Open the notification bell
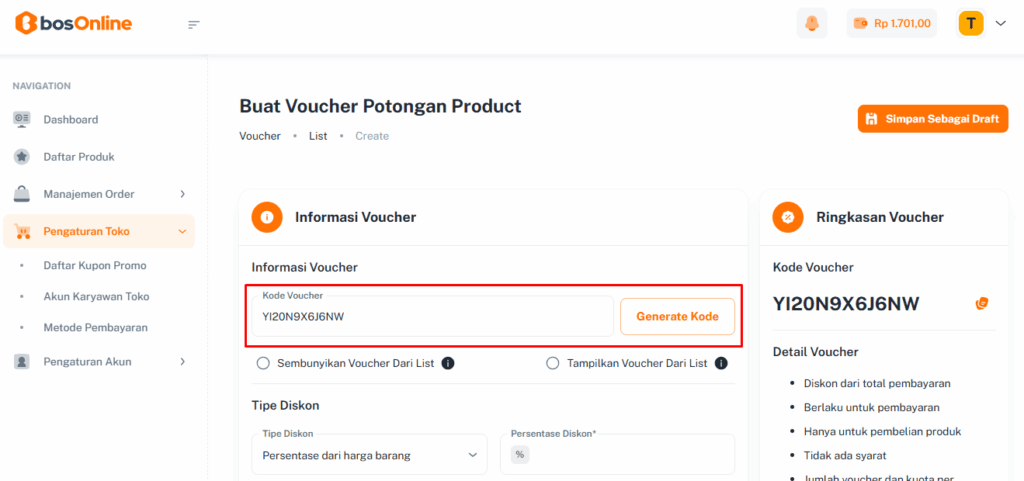This screenshot has width=1024, height=481. 811,23
